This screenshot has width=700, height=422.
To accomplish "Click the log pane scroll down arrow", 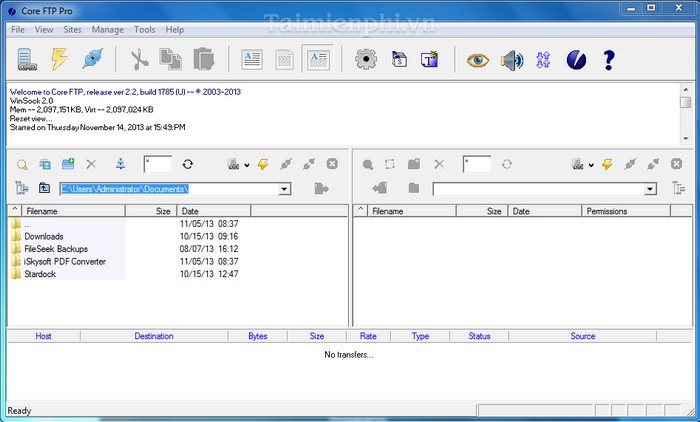I will [x=686, y=139].
